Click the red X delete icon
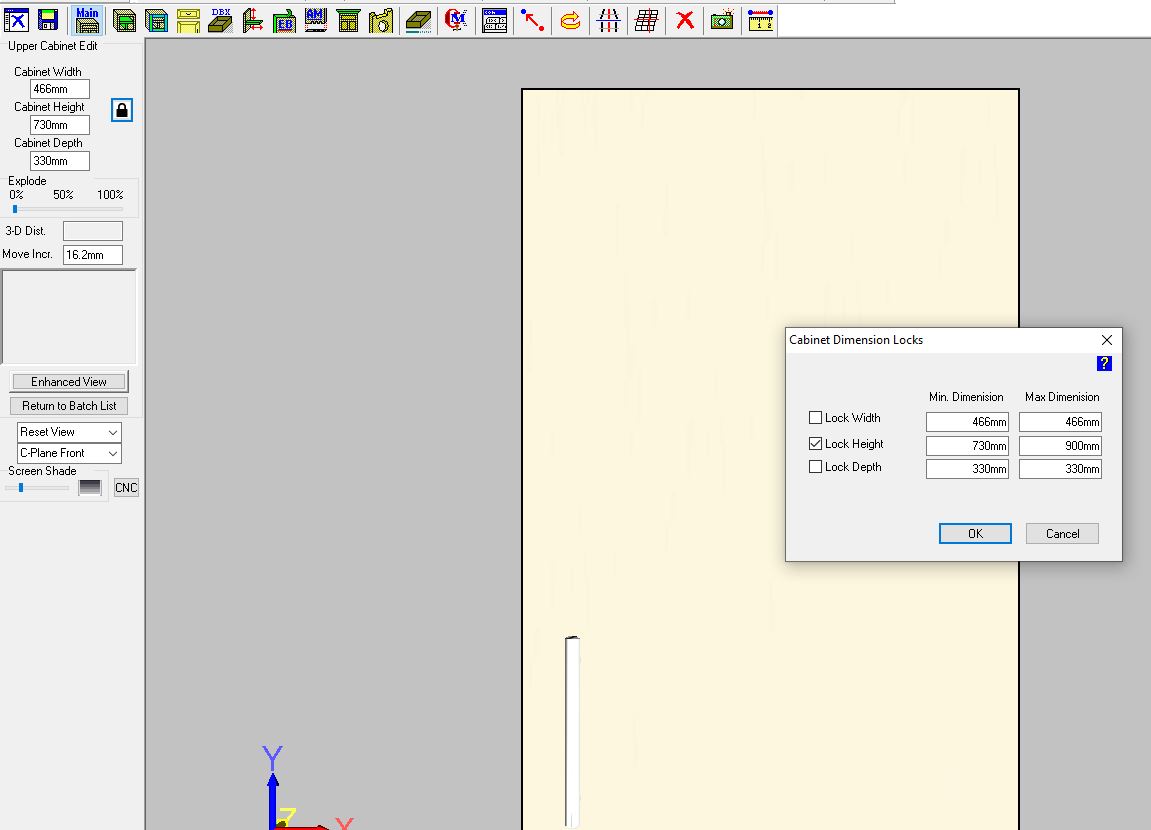The image size is (1151, 830). (685, 20)
